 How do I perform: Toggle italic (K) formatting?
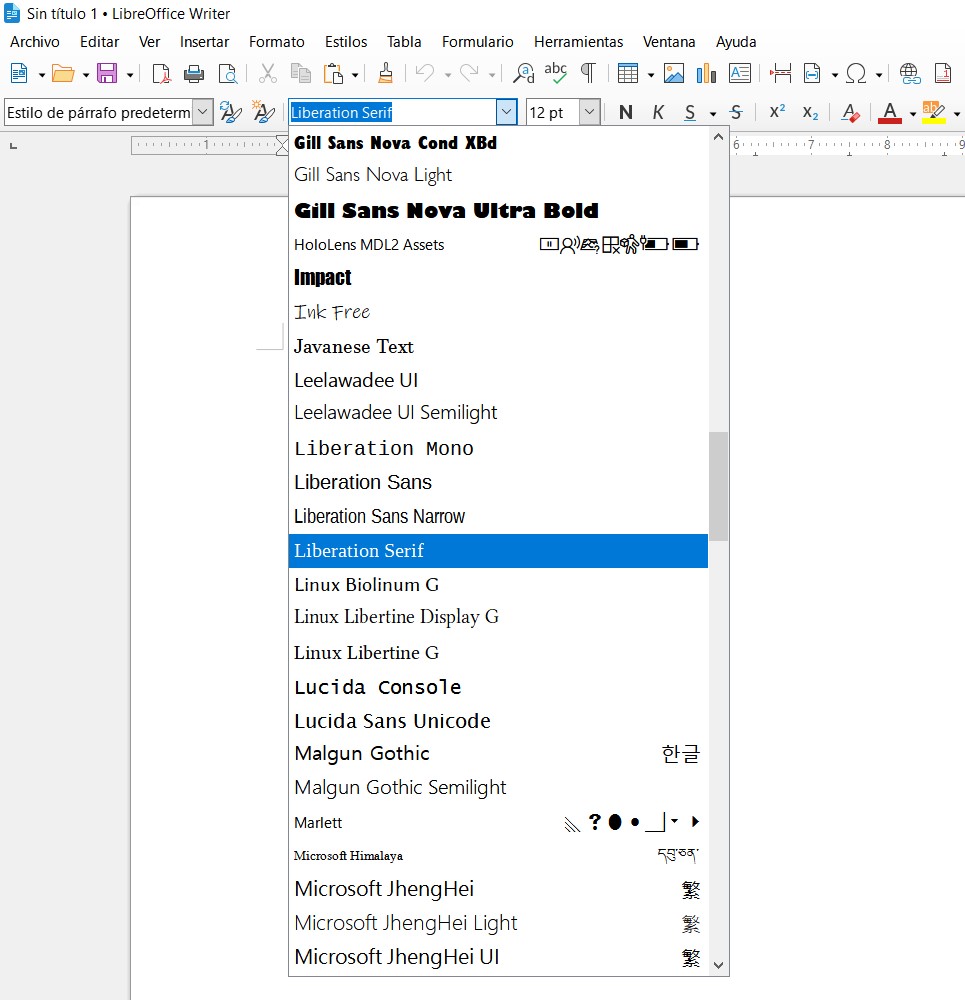[658, 113]
